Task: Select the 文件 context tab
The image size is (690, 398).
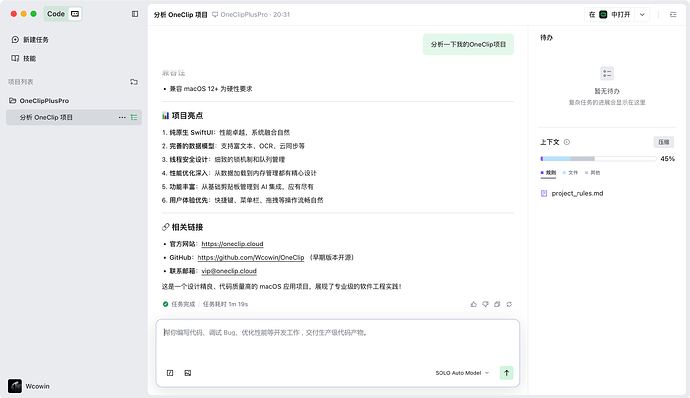Action: click(570, 173)
